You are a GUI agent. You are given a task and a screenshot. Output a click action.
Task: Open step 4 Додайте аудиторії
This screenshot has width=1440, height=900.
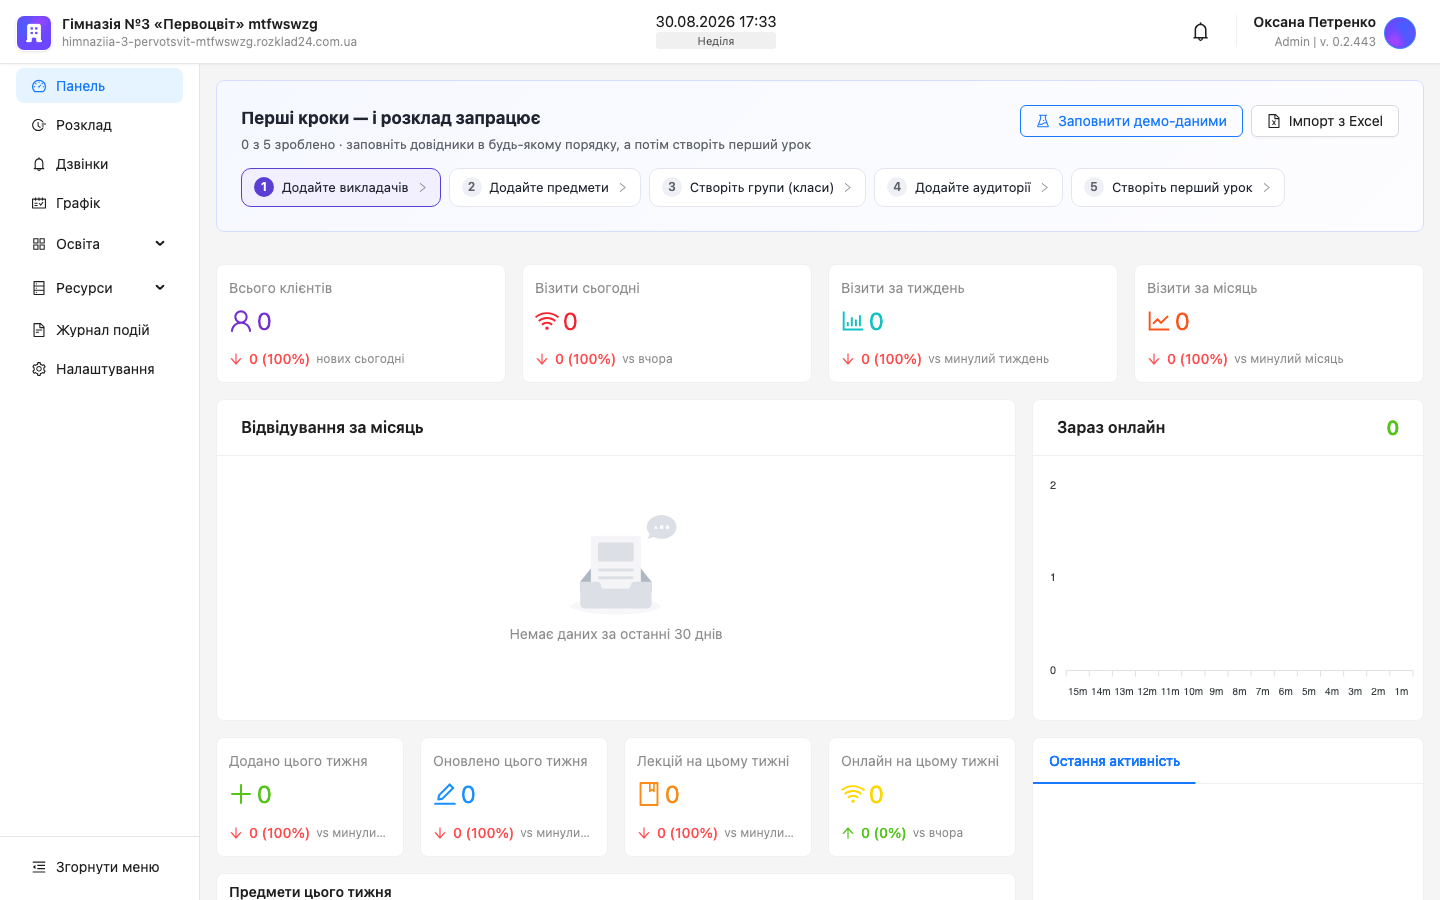968,187
